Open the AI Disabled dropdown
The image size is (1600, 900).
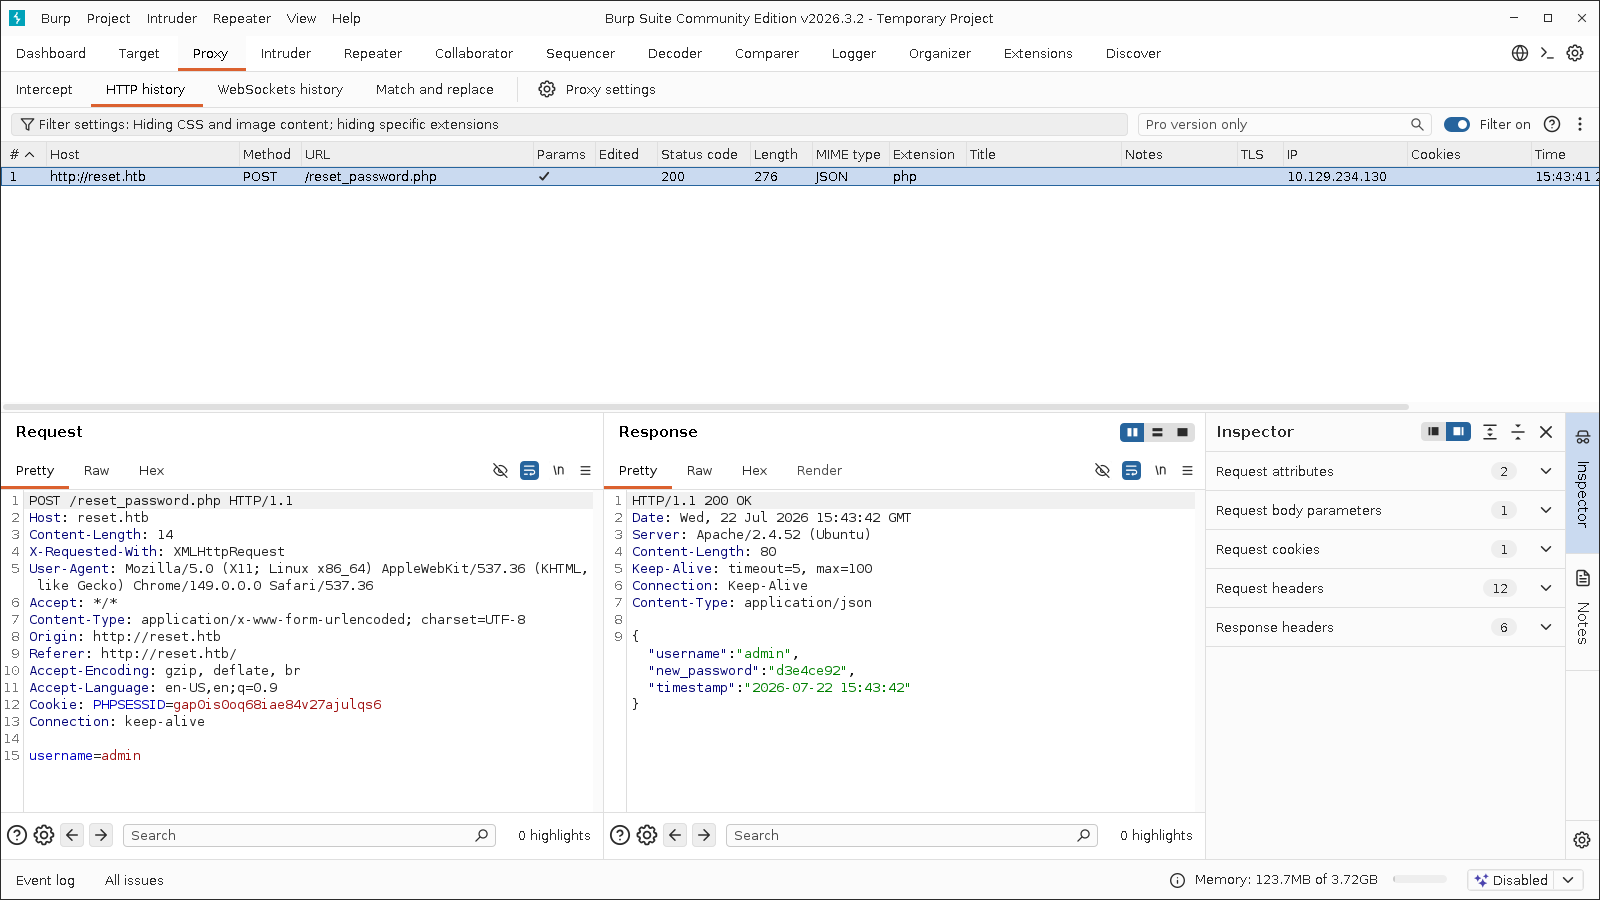1525,880
